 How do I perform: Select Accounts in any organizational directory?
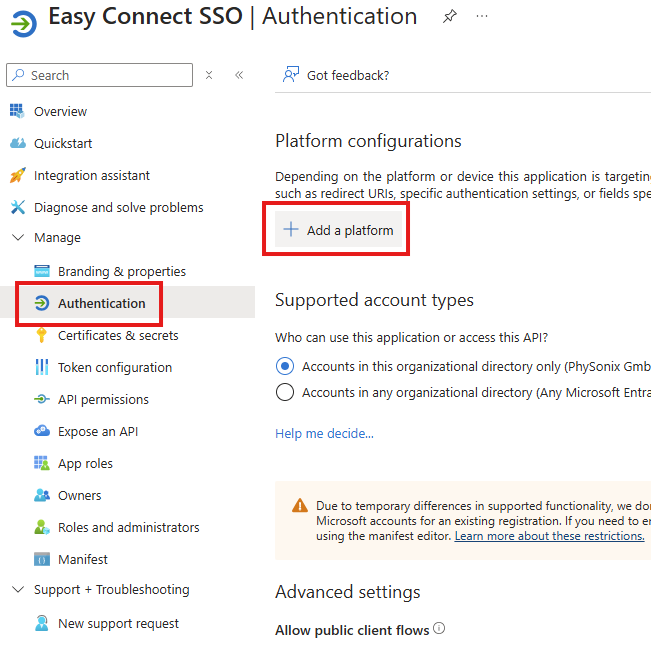285,392
